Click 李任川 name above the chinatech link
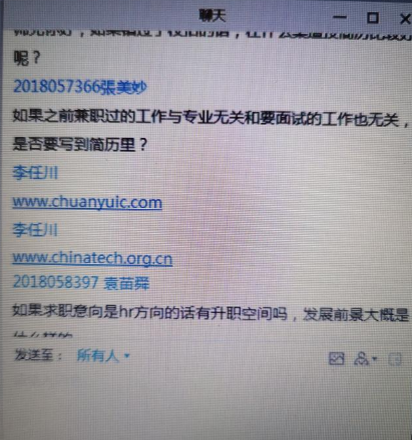This screenshot has height=442, width=414. [x=35, y=230]
